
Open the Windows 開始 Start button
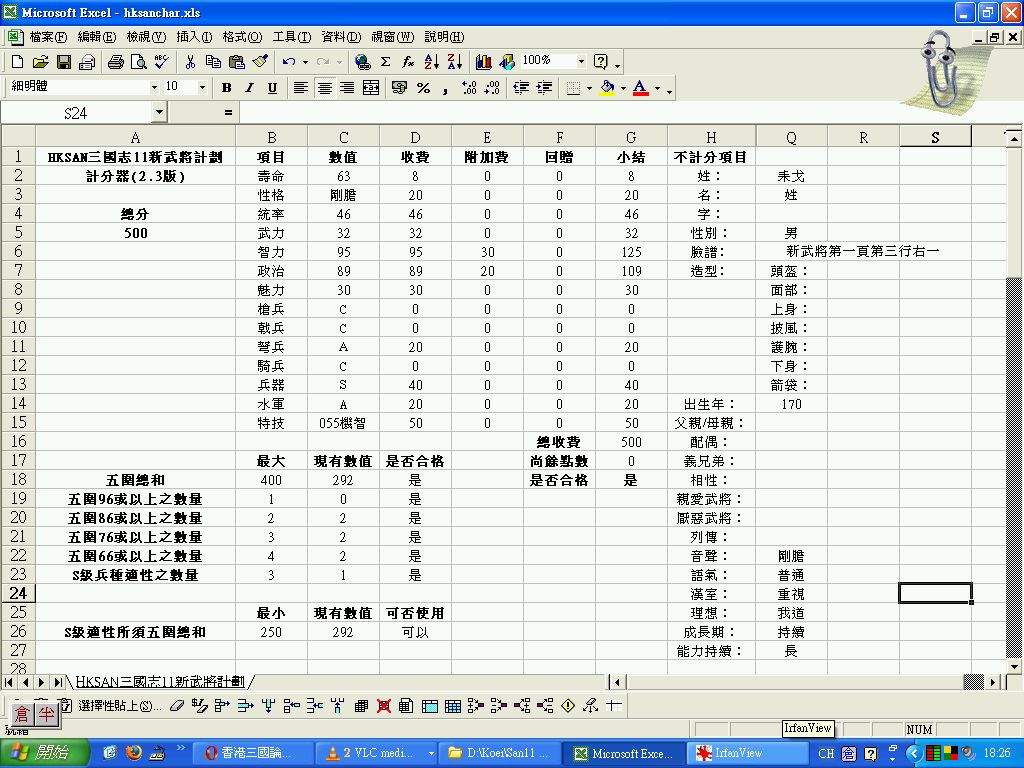[44, 753]
